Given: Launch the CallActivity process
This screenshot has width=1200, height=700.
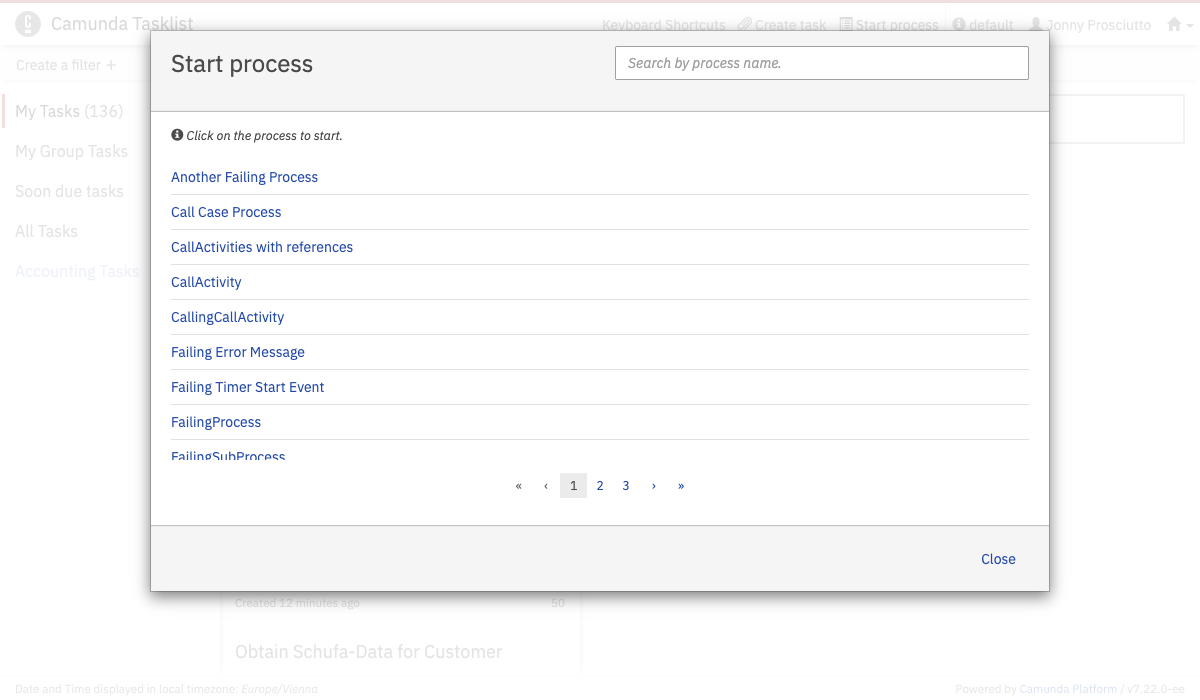Looking at the screenshot, I should (x=206, y=282).
